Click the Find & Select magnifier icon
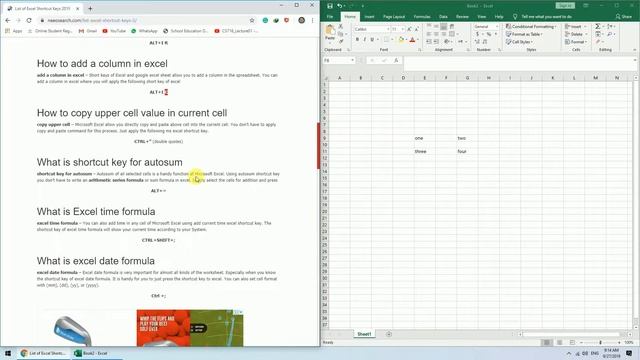Screen dimensions: 640x360 609,34
